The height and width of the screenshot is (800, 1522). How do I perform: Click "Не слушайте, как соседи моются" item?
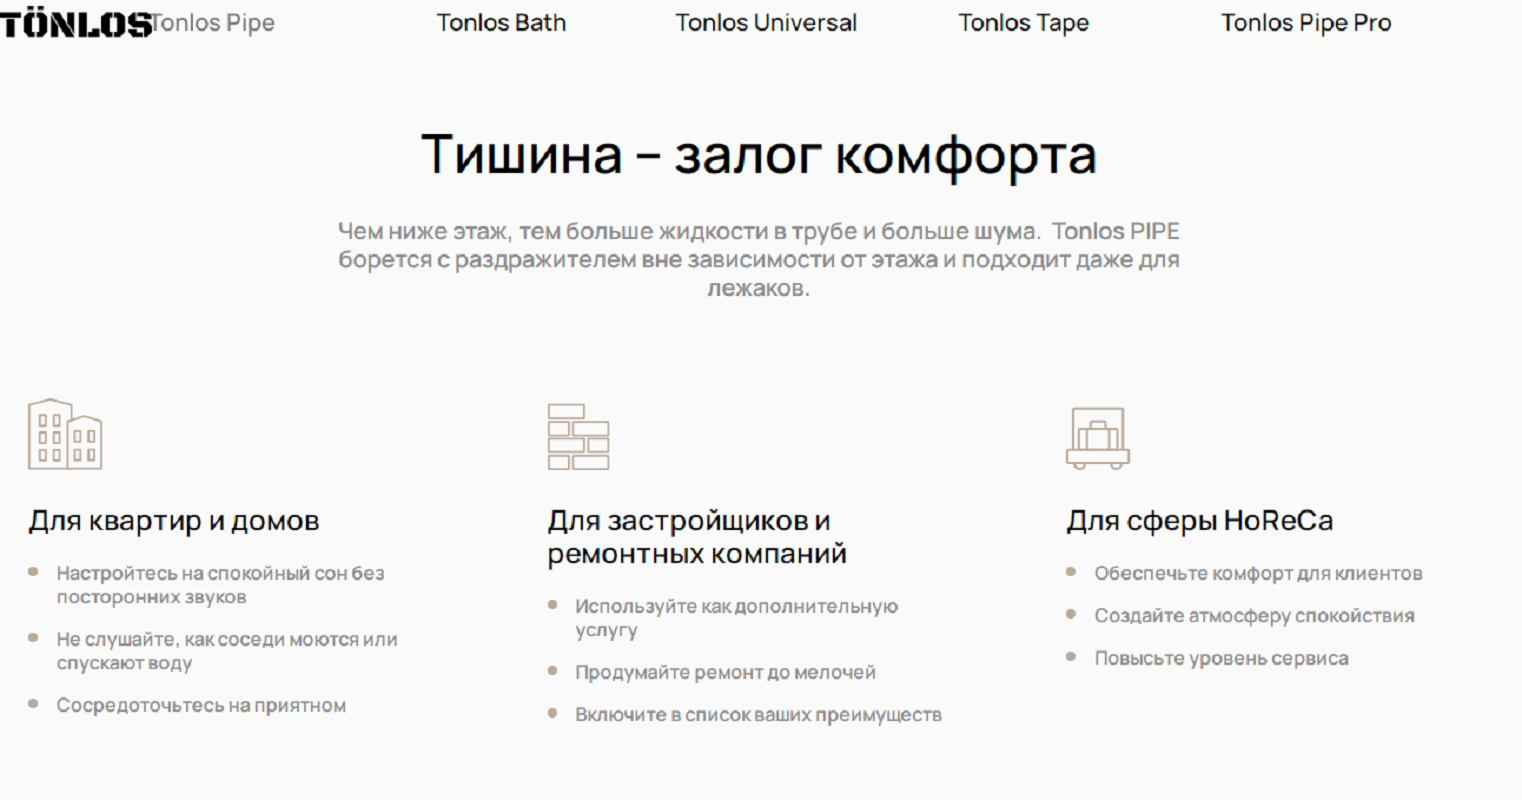pyautogui.click(x=227, y=651)
